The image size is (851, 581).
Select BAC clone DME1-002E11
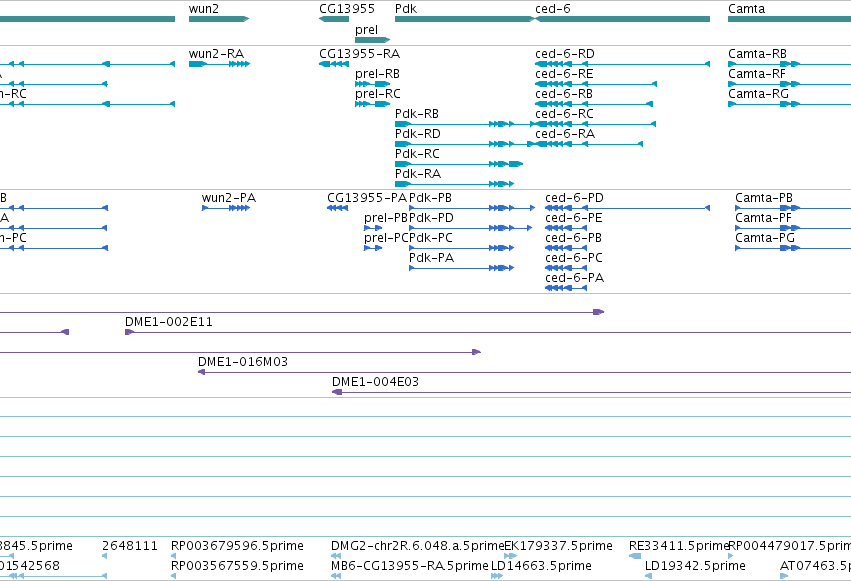coord(488,333)
